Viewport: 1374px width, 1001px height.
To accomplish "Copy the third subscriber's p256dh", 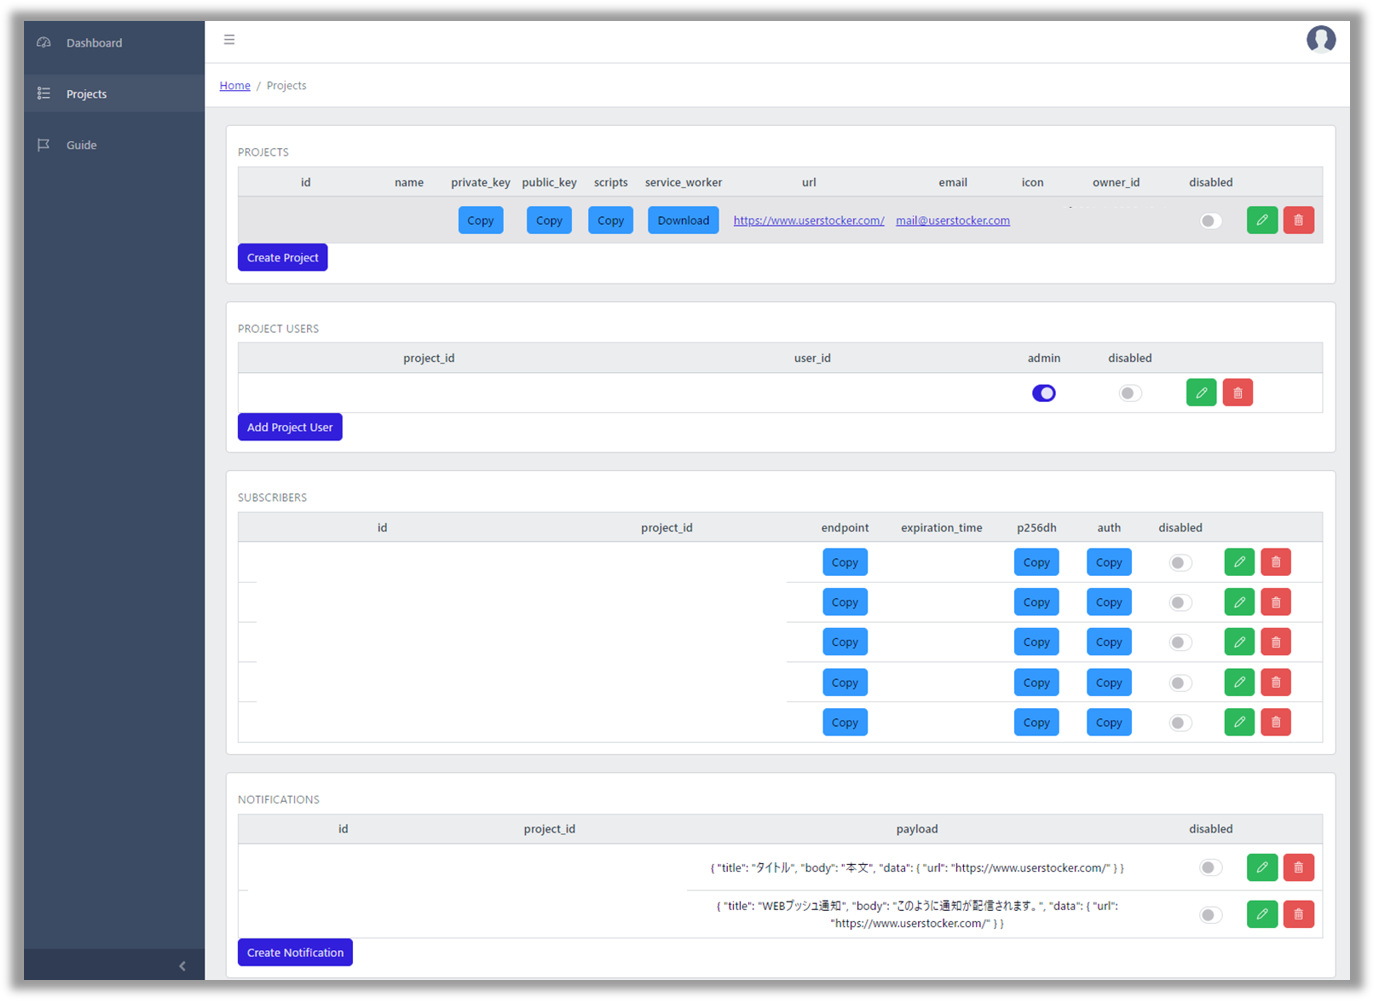I will pos(1036,642).
